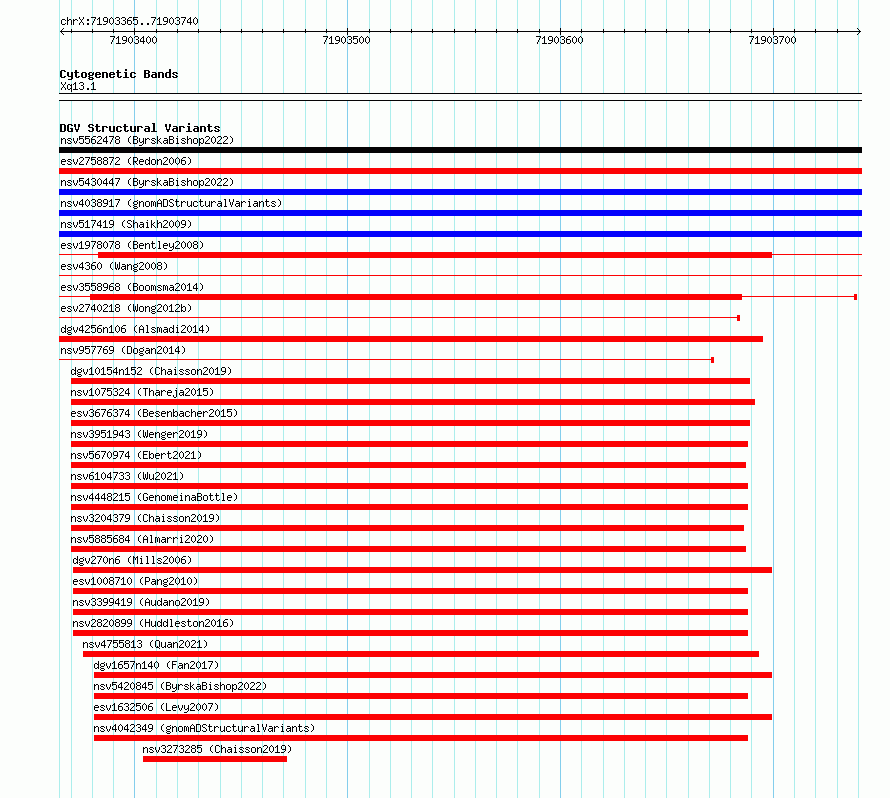Open nsv5420845 (ByrskaBishop2022) label
The height and width of the screenshot is (798, 890).
tap(180, 686)
